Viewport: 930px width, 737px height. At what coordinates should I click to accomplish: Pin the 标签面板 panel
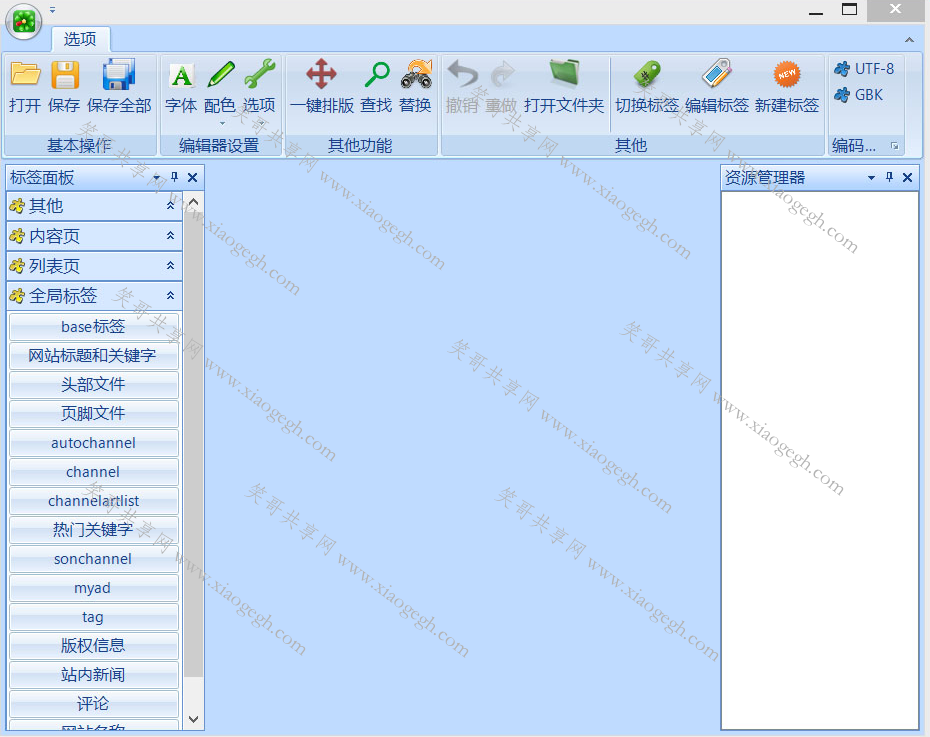point(174,177)
